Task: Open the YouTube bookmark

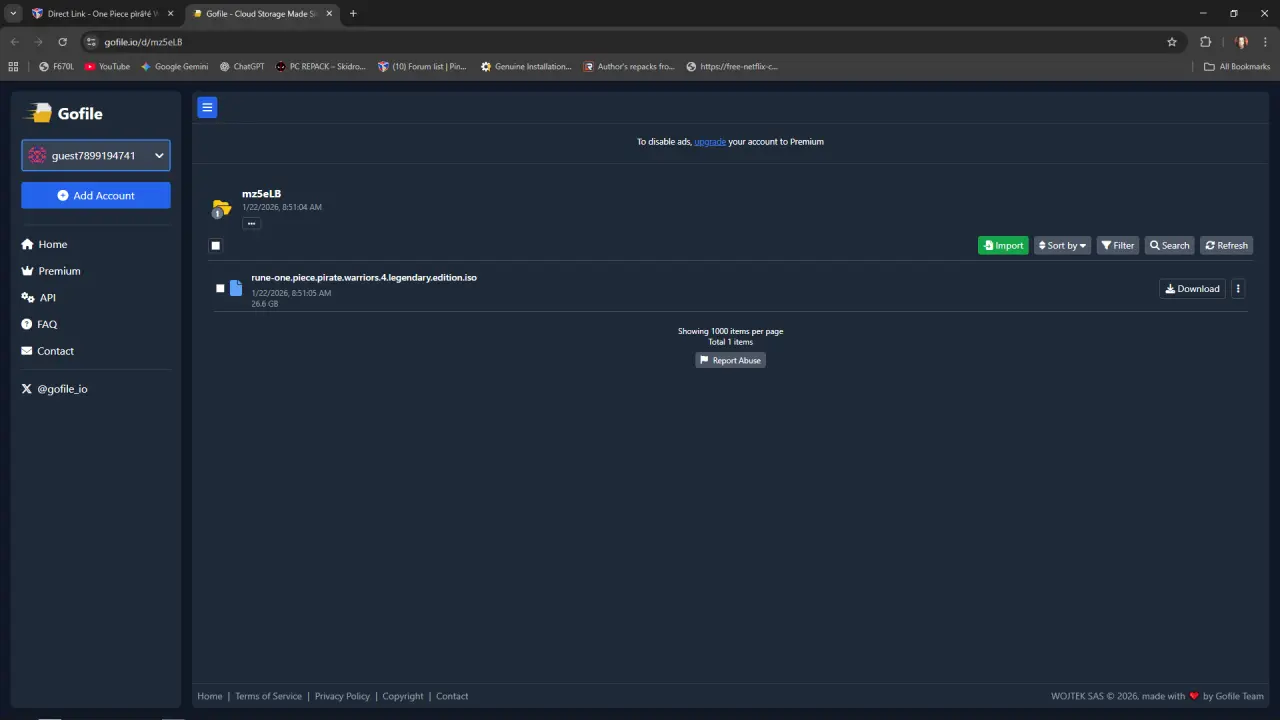Action: [x=107, y=67]
